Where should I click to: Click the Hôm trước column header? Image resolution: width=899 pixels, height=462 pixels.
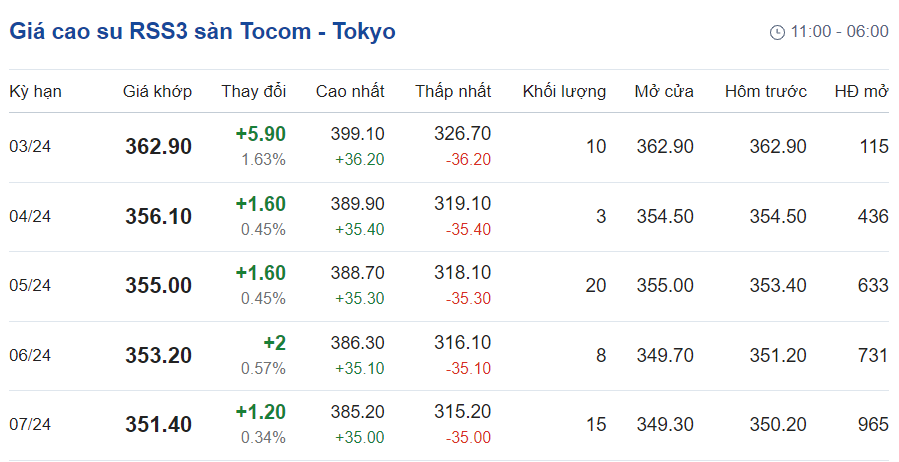pos(766,92)
